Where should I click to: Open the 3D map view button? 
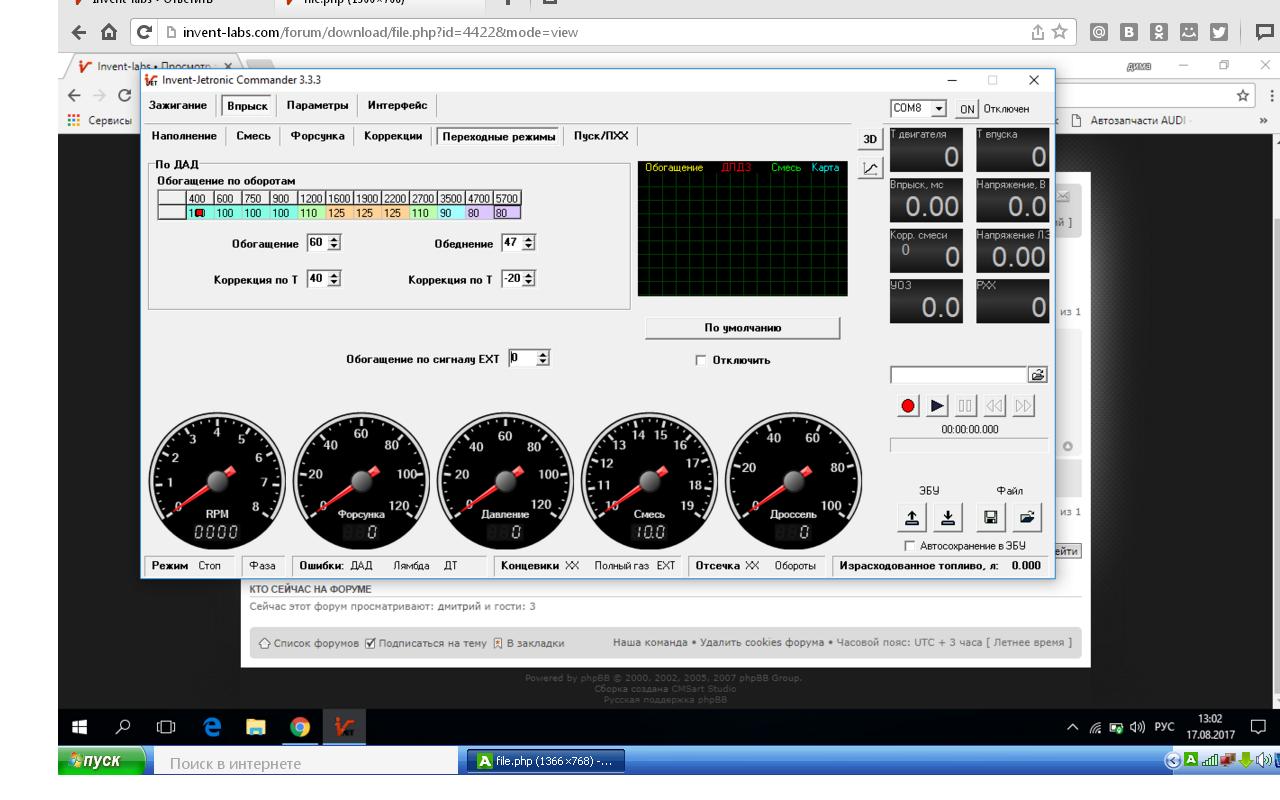click(870, 139)
